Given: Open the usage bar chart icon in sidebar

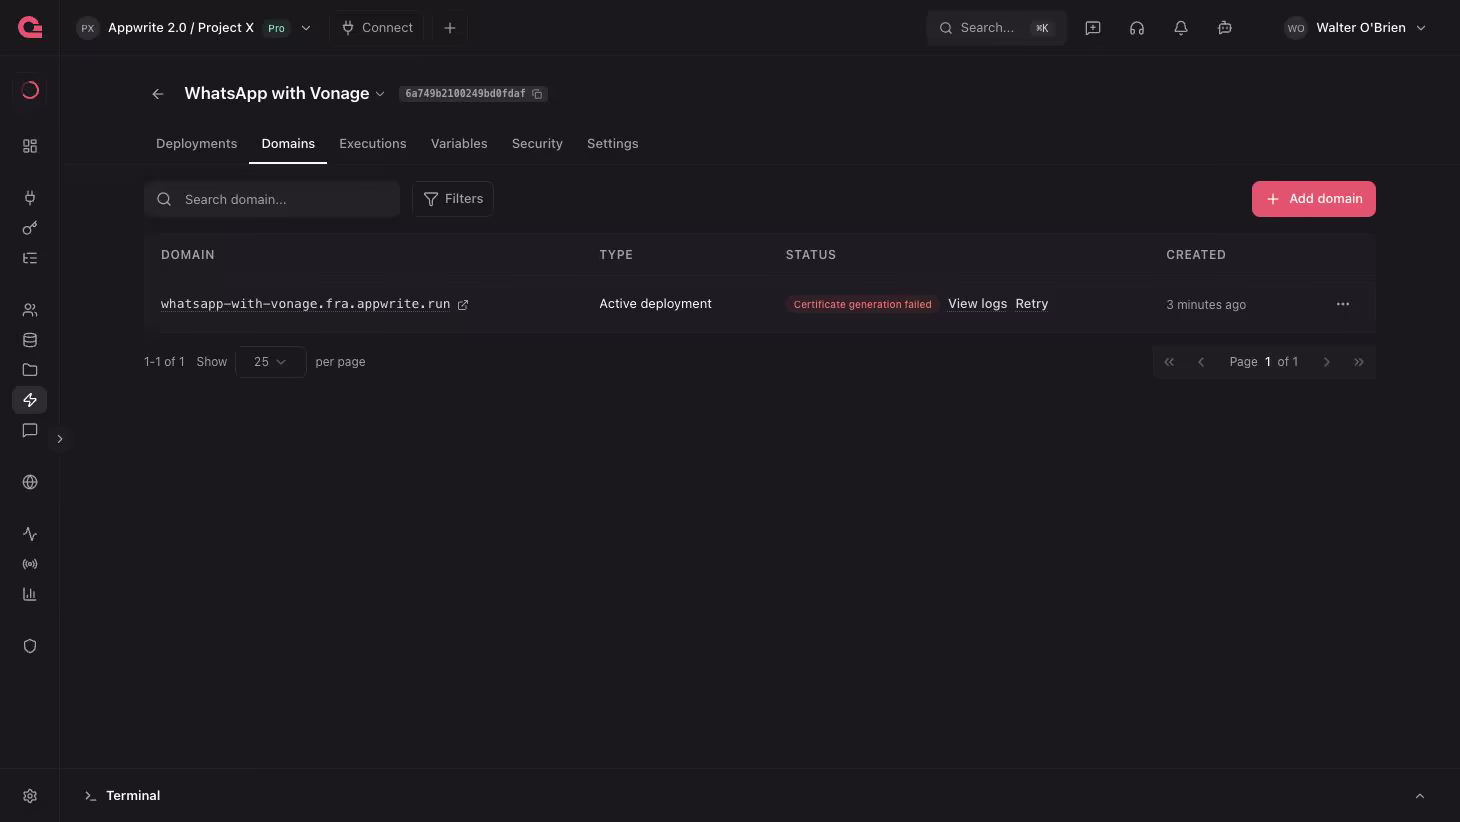Looking at the screenshot, I should pyautogui.click(x=30, y=594).
